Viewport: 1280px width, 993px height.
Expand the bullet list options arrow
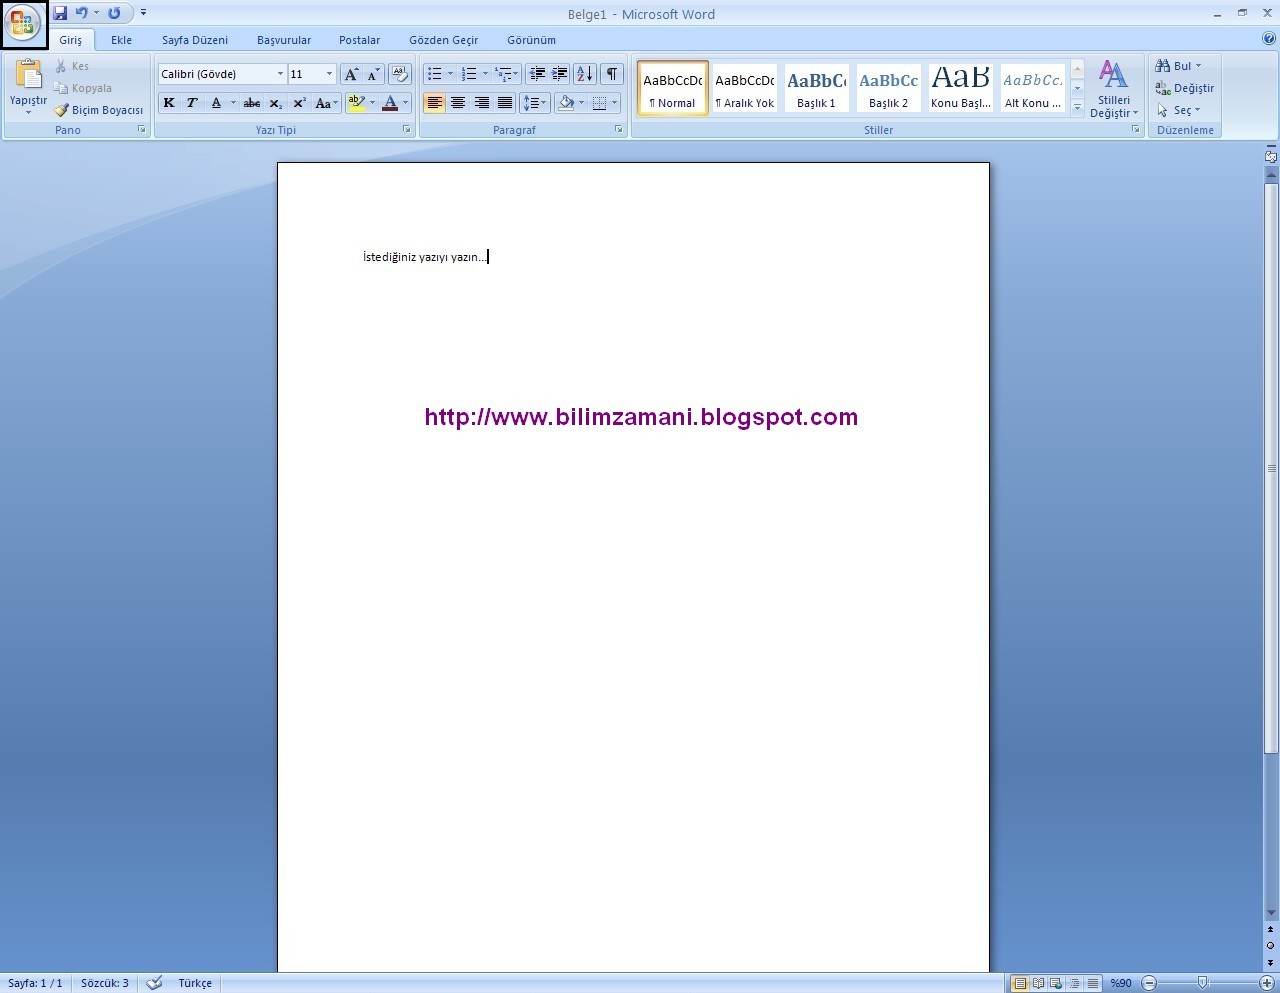pyautogui.click(x=451, y=74)
